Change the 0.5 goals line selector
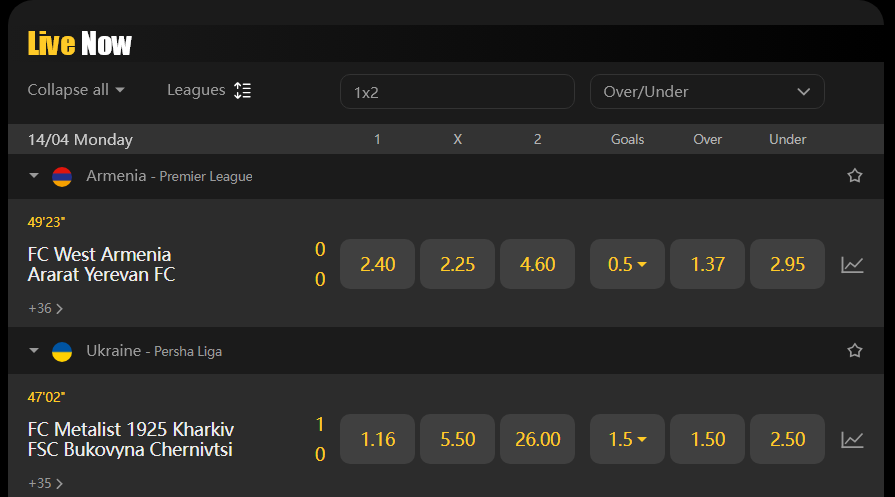 tap(627, 264)
